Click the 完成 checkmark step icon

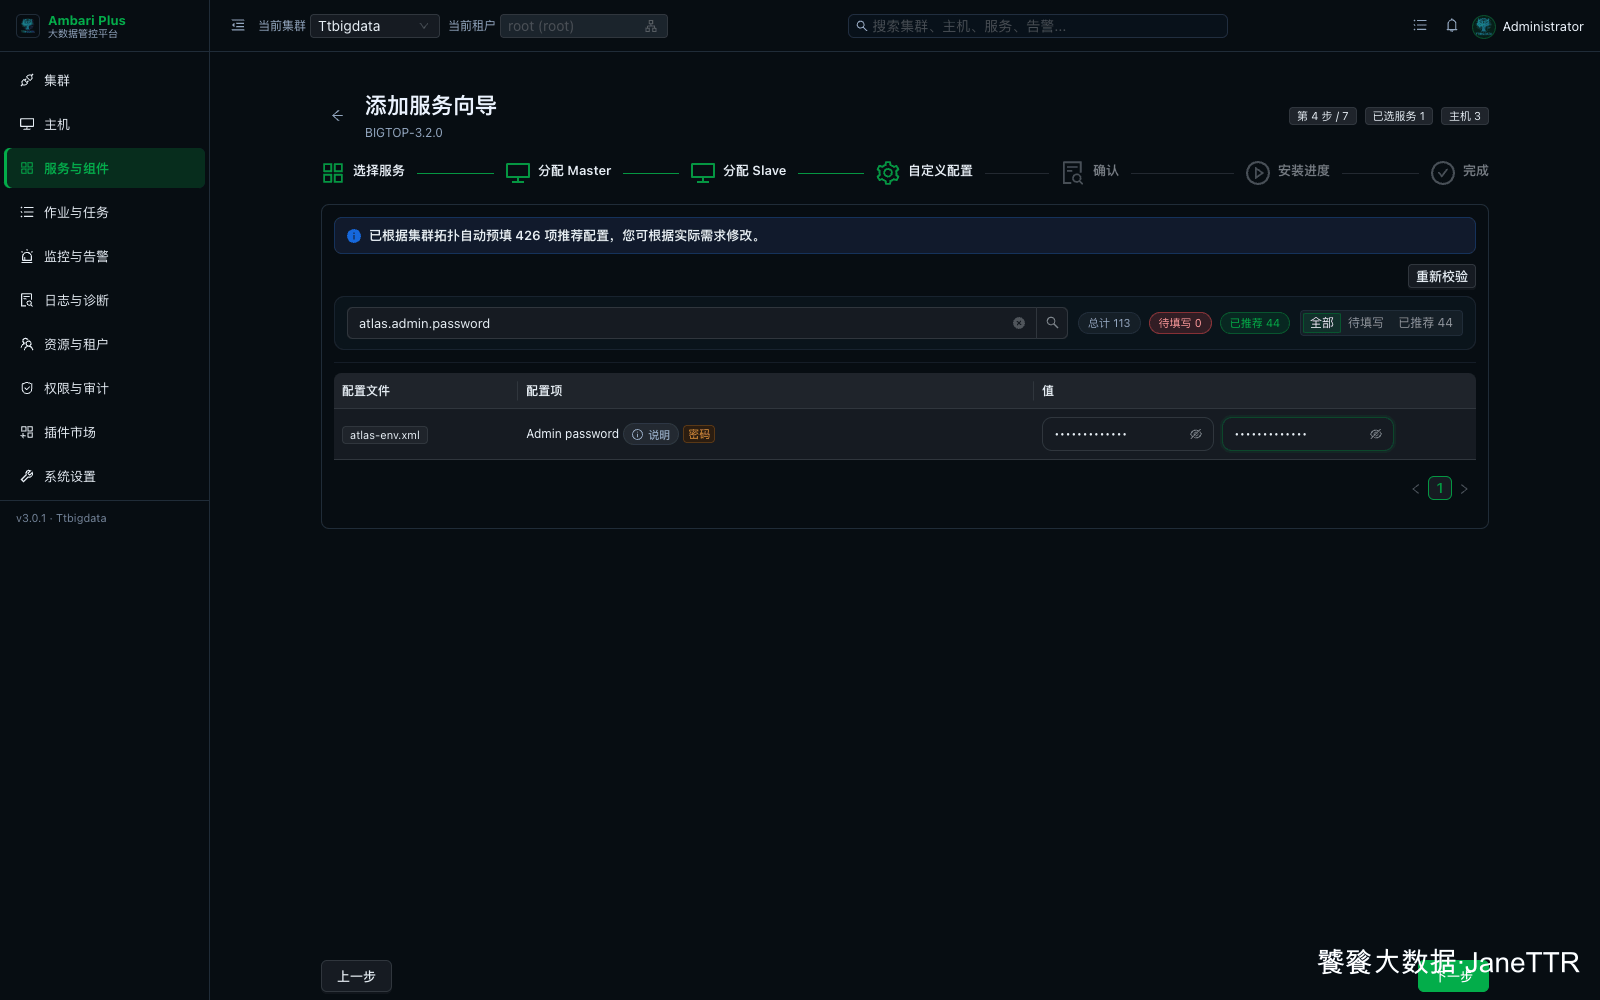click(1443, 173)
